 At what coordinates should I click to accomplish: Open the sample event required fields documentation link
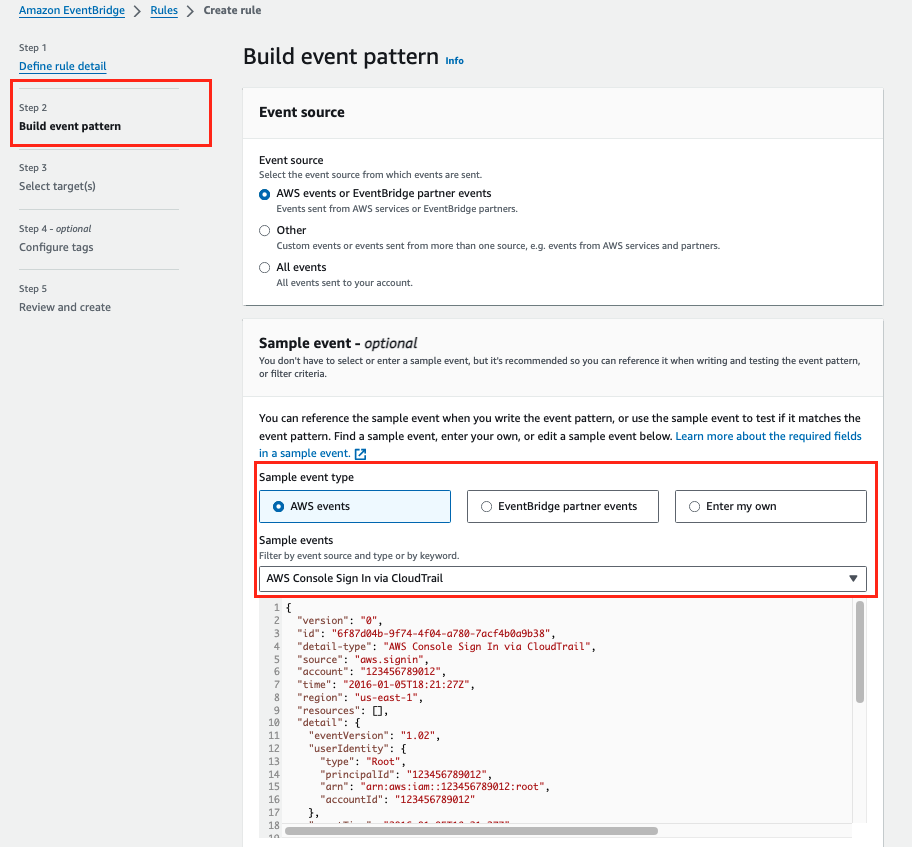click(x=769, y=436)
